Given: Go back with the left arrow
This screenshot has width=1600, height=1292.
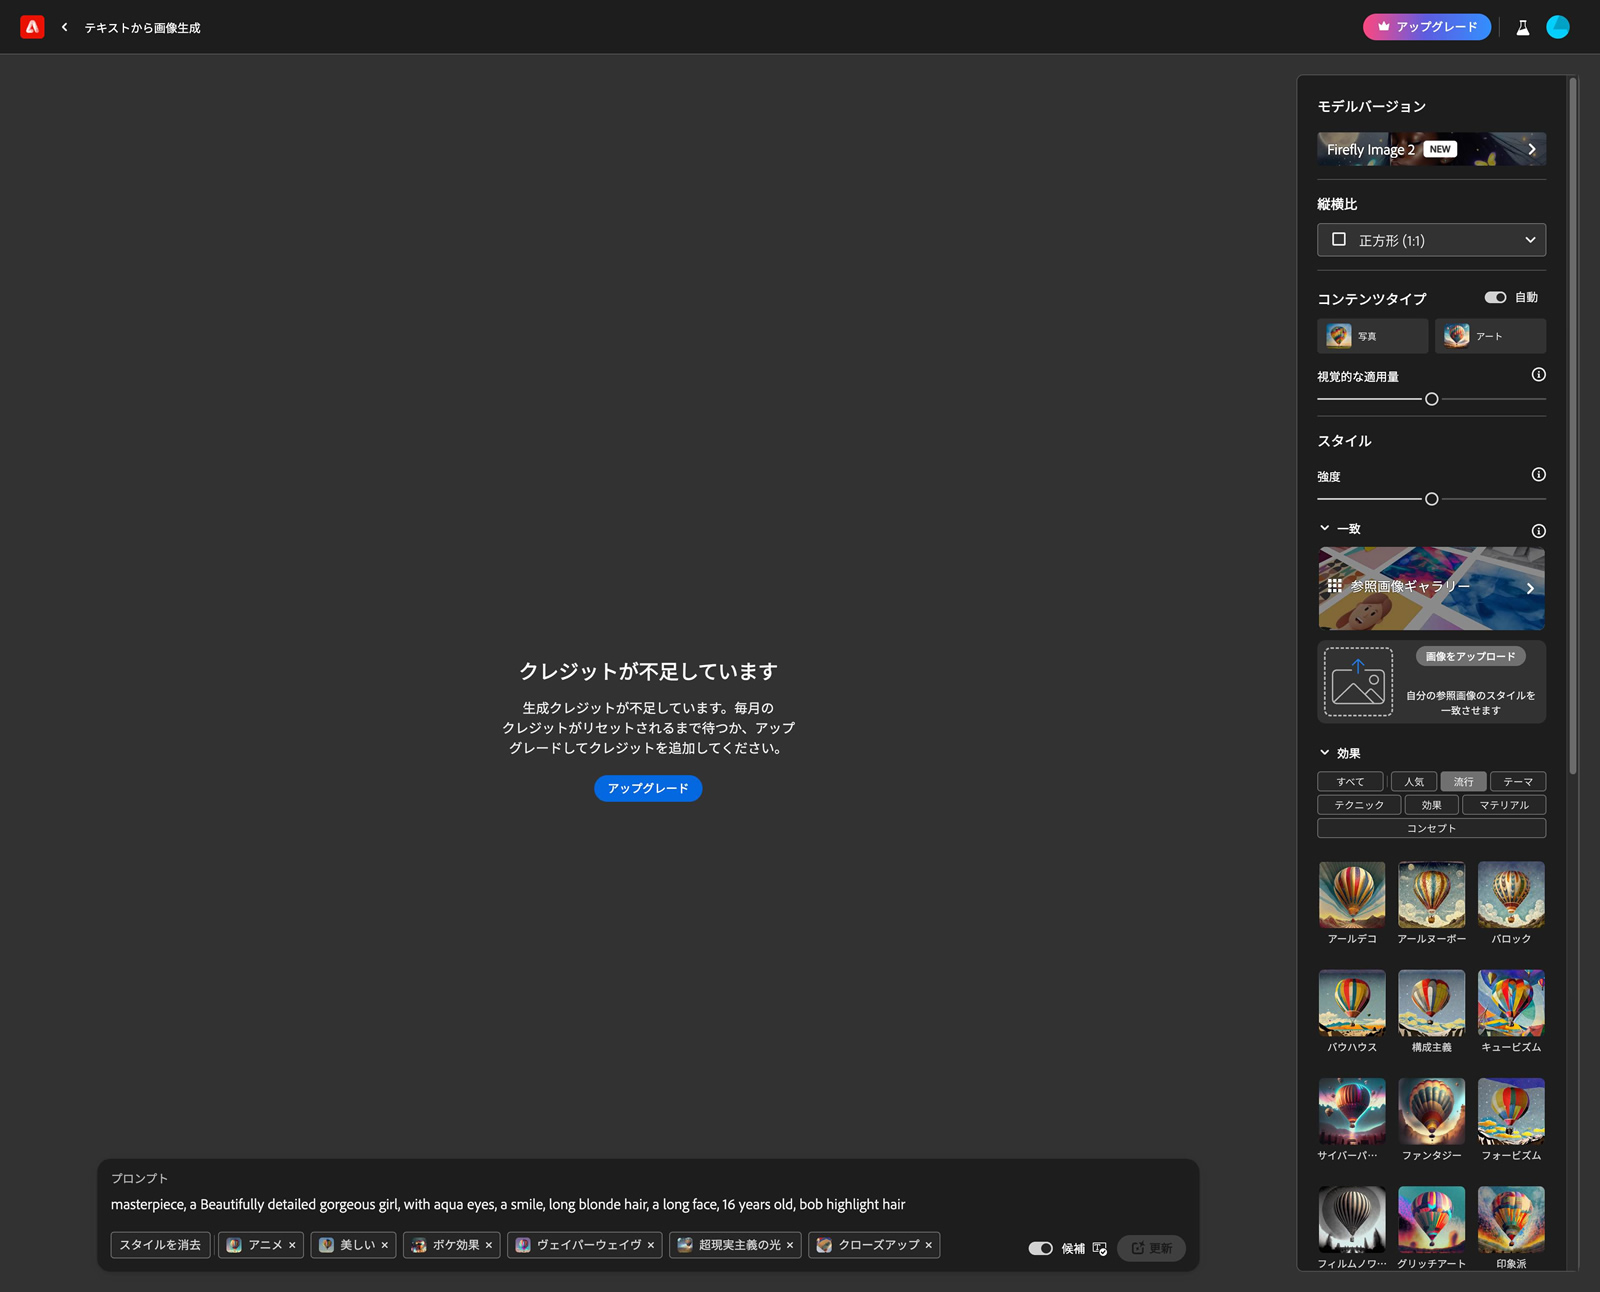Looking at the screenshot, I should point(65,27).
